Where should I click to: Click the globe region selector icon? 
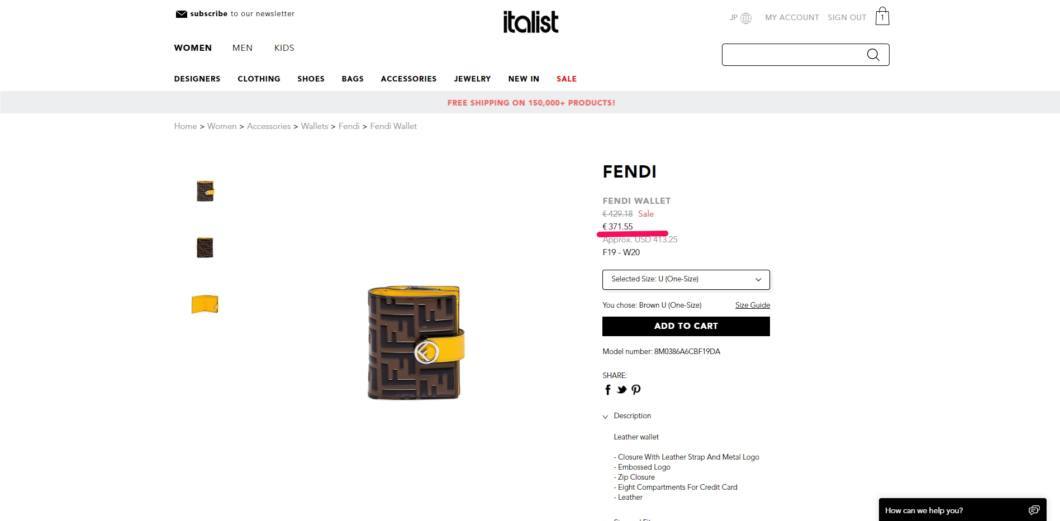[x=746, y=18]
